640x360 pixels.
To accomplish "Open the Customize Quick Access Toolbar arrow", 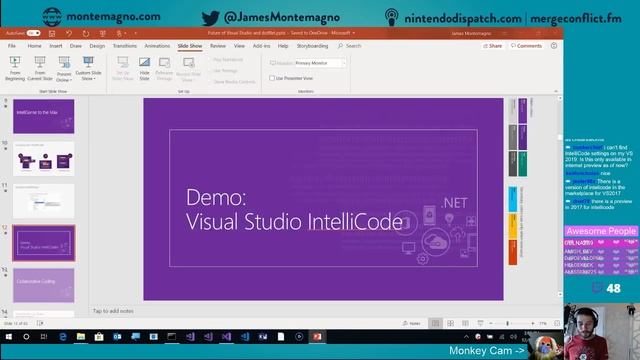I will tap(136, 33).
